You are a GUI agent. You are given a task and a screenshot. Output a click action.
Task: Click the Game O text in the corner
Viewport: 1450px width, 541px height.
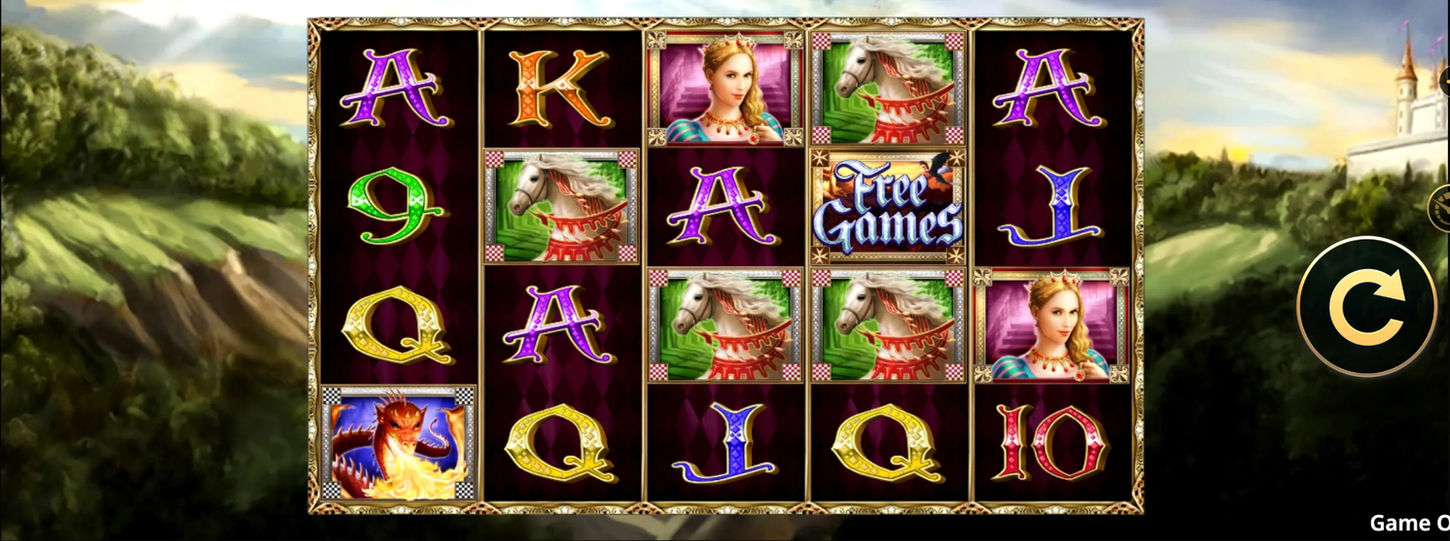coord(1409,523)
